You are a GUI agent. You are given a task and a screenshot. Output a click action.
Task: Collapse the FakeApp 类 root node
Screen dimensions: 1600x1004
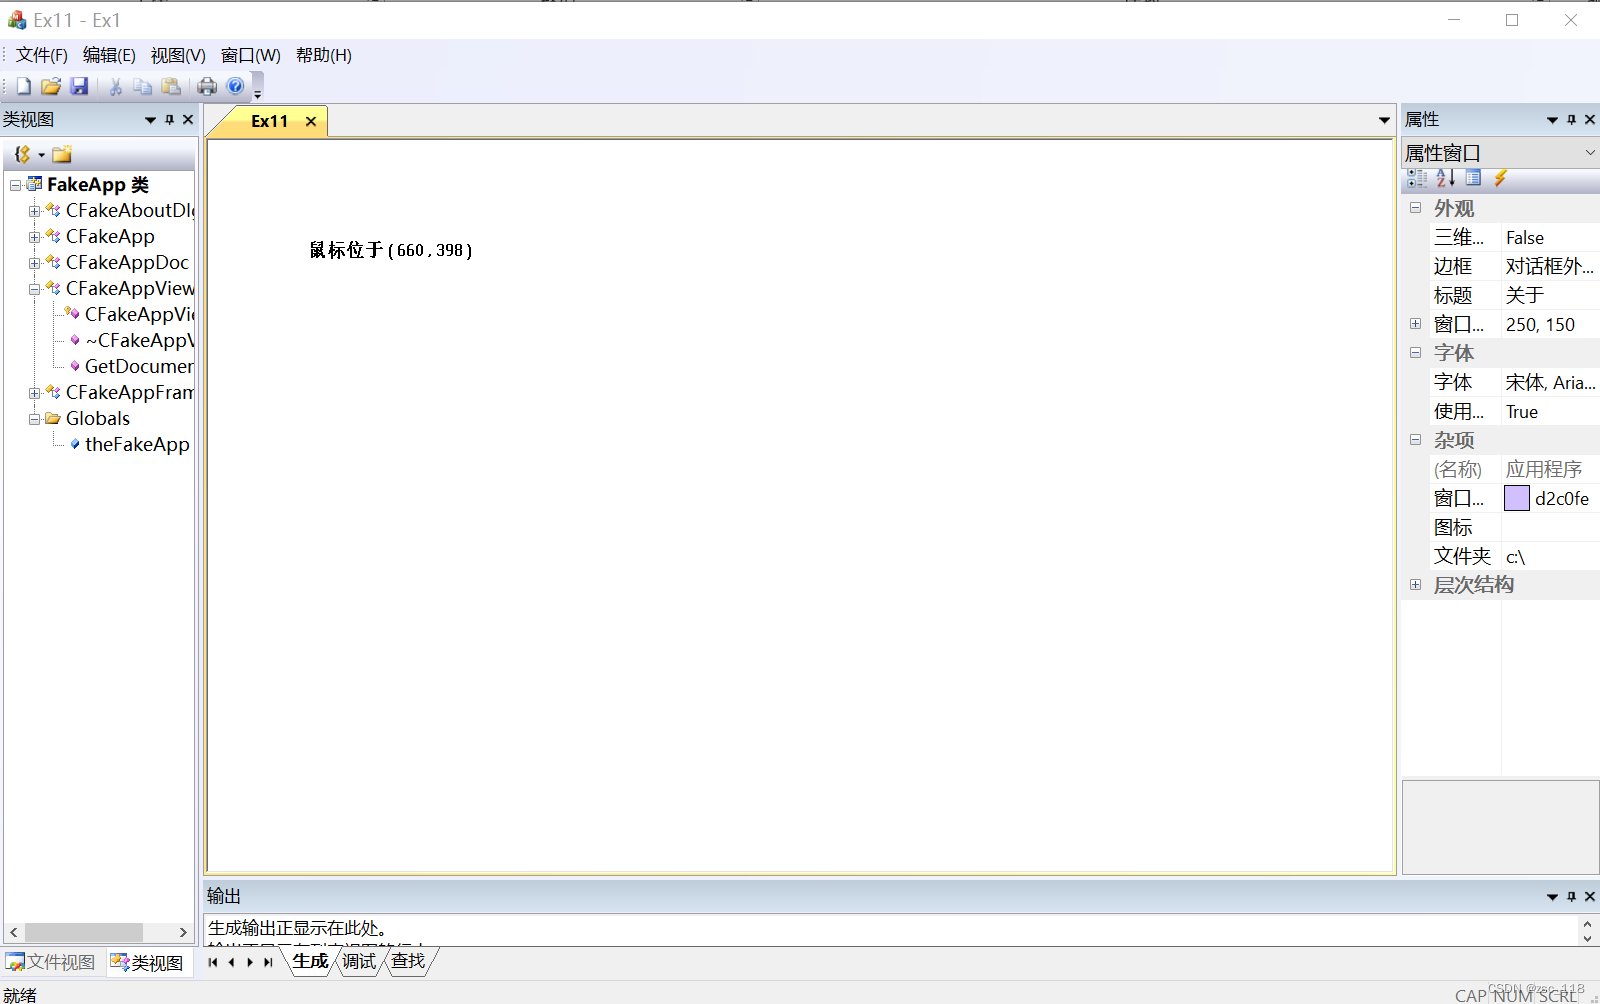[x=15, y=185]
